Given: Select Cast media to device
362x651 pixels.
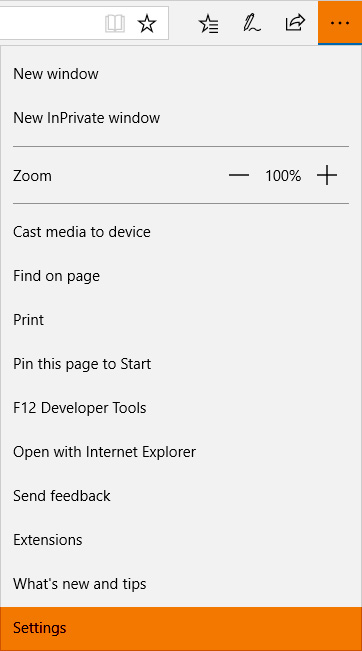Looking at the screenshot, I should point(181,232).
